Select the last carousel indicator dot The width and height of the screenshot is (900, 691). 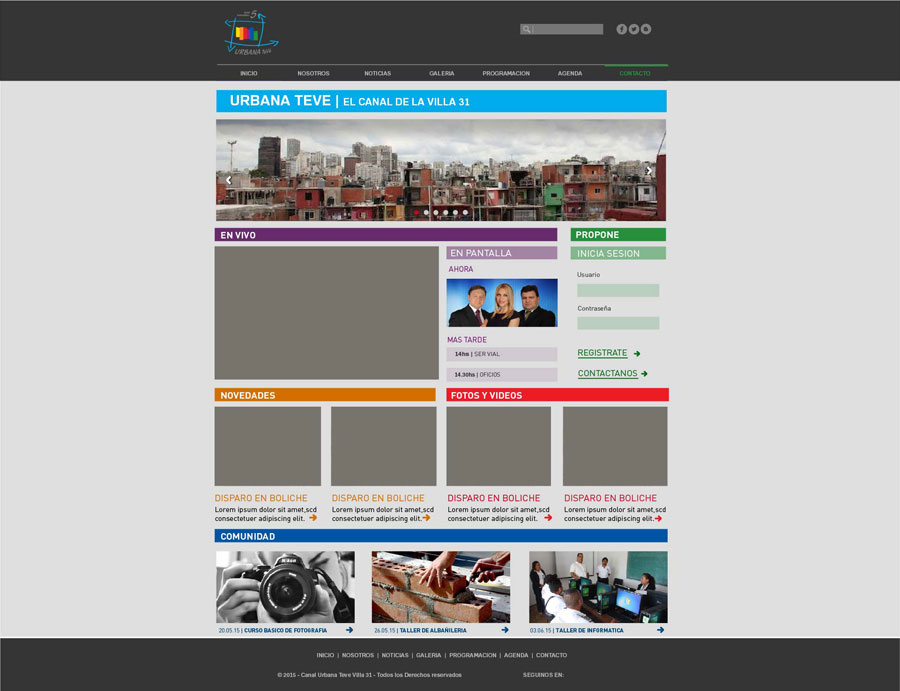465,212
